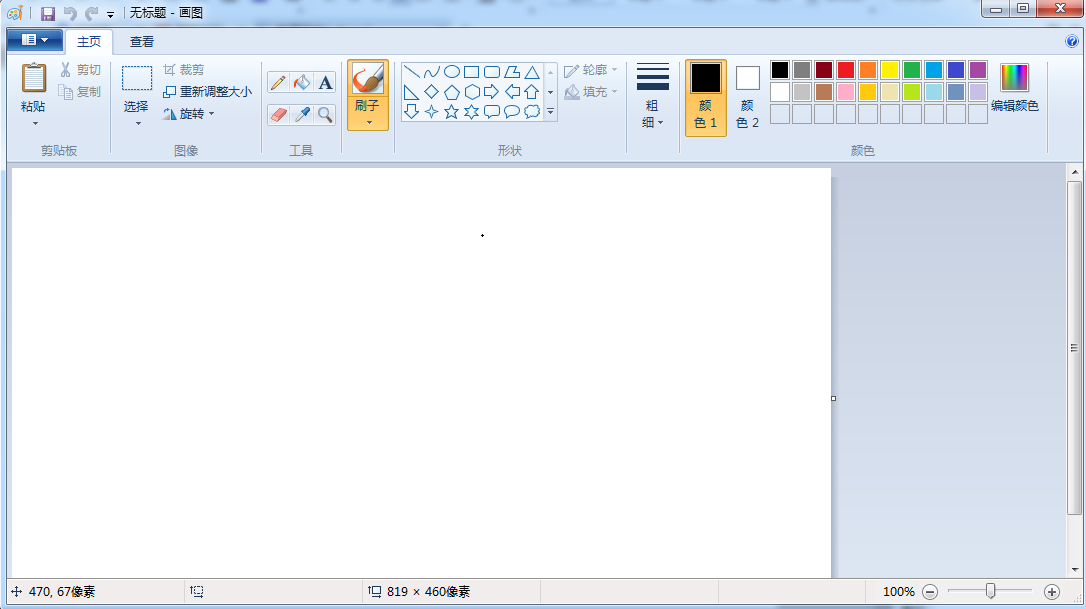Switch to the 查看 (View) tab
Viewport: 1086px width, 609px height.
point(142,42)
